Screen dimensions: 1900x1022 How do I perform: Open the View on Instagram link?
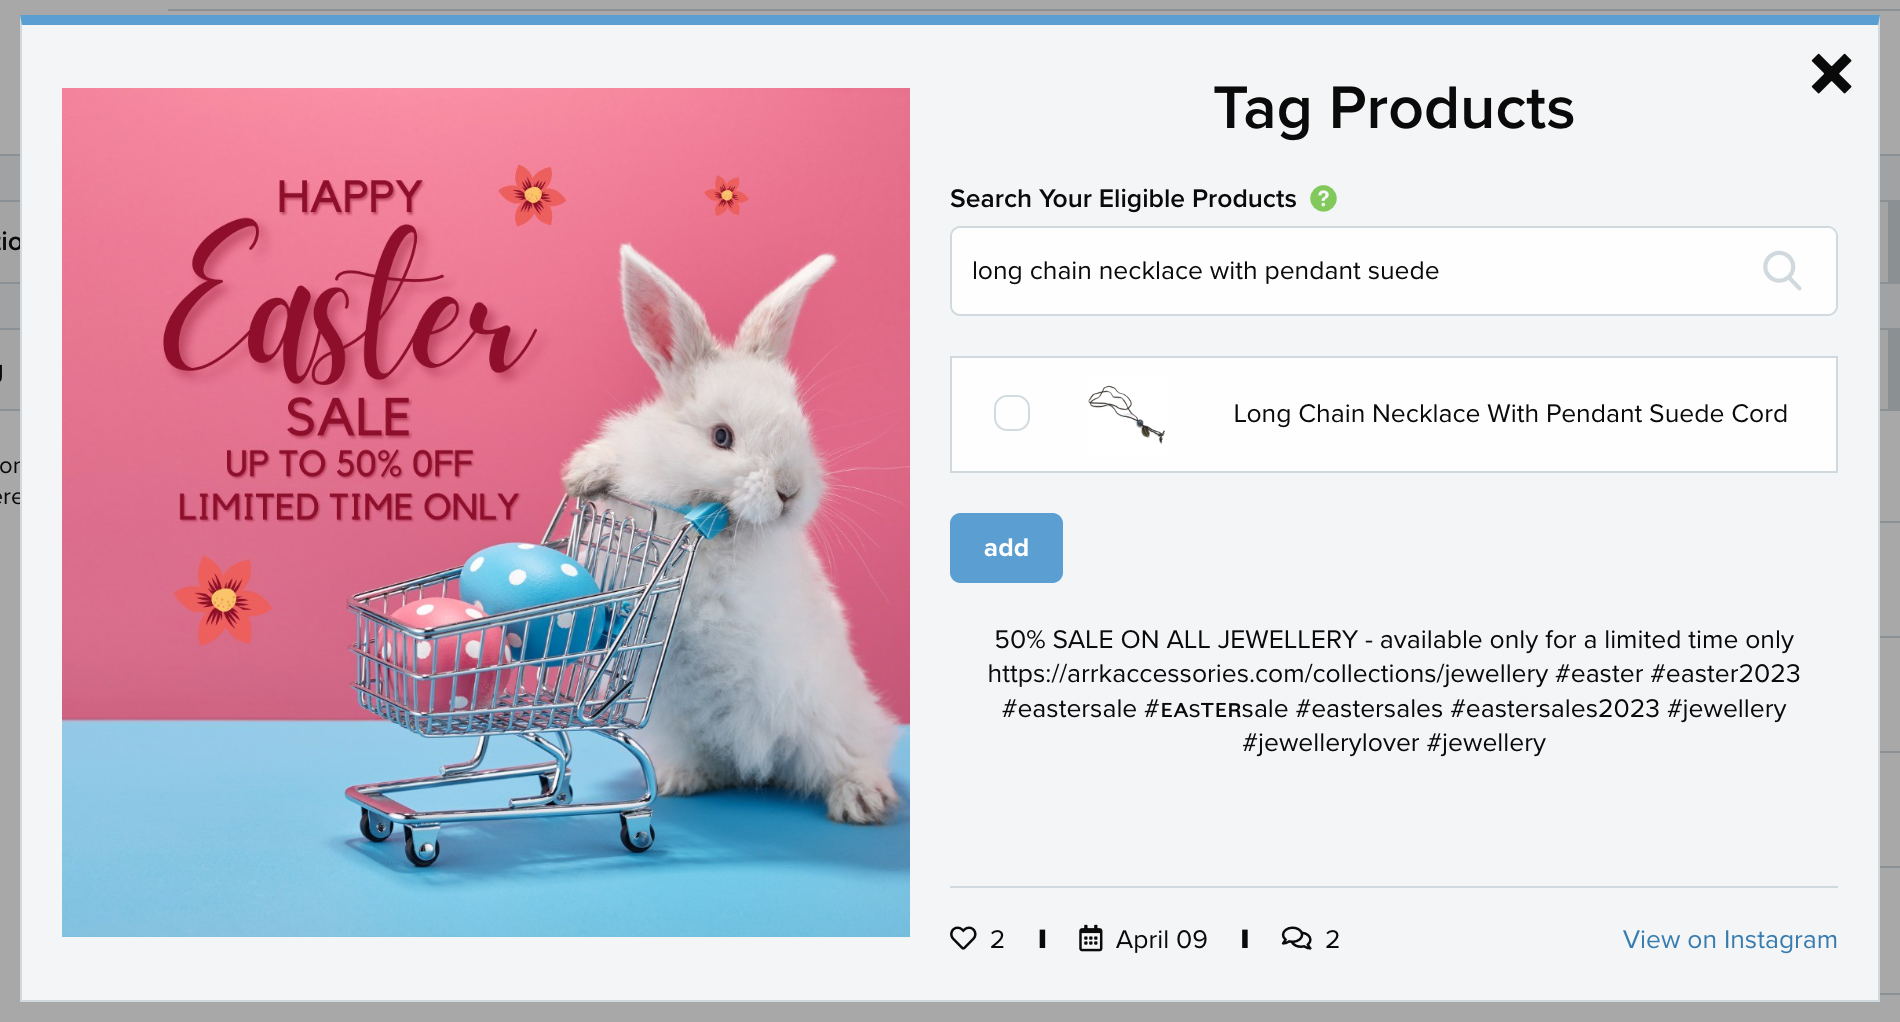tap(1729, 940)
